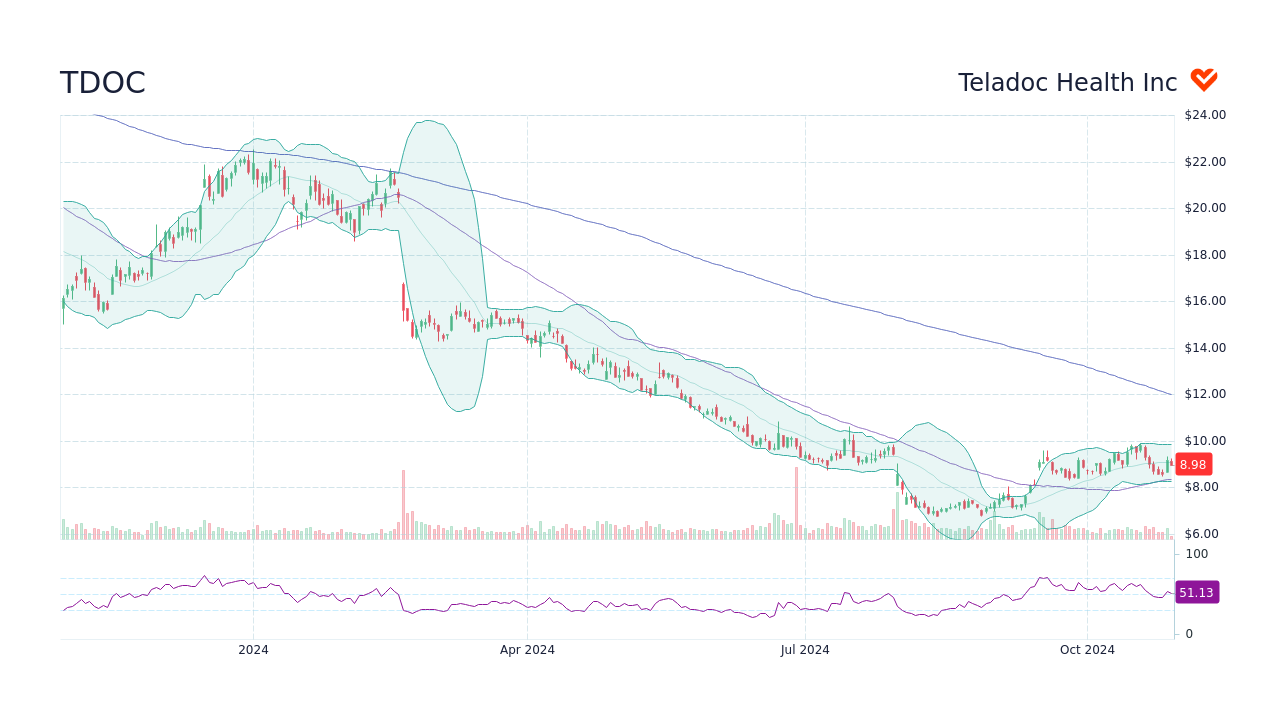Click the RSI 0 scale label
Image resolution: width=1280 pixels, height=720 pixels.
(1189, 634)
